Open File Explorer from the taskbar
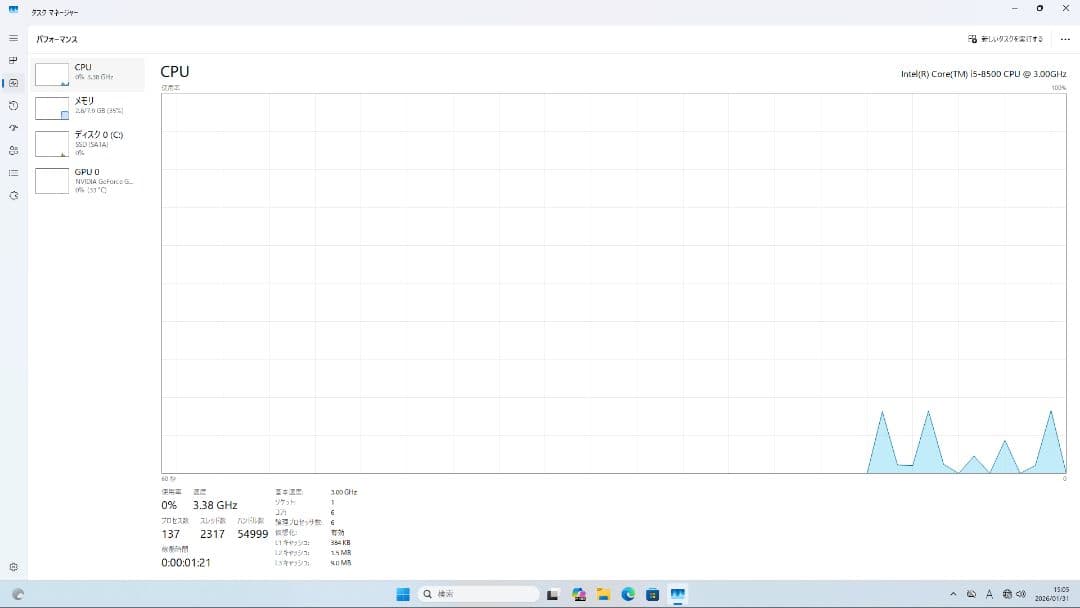Viewport: 1080px width, 608px height. pos(603,594)
